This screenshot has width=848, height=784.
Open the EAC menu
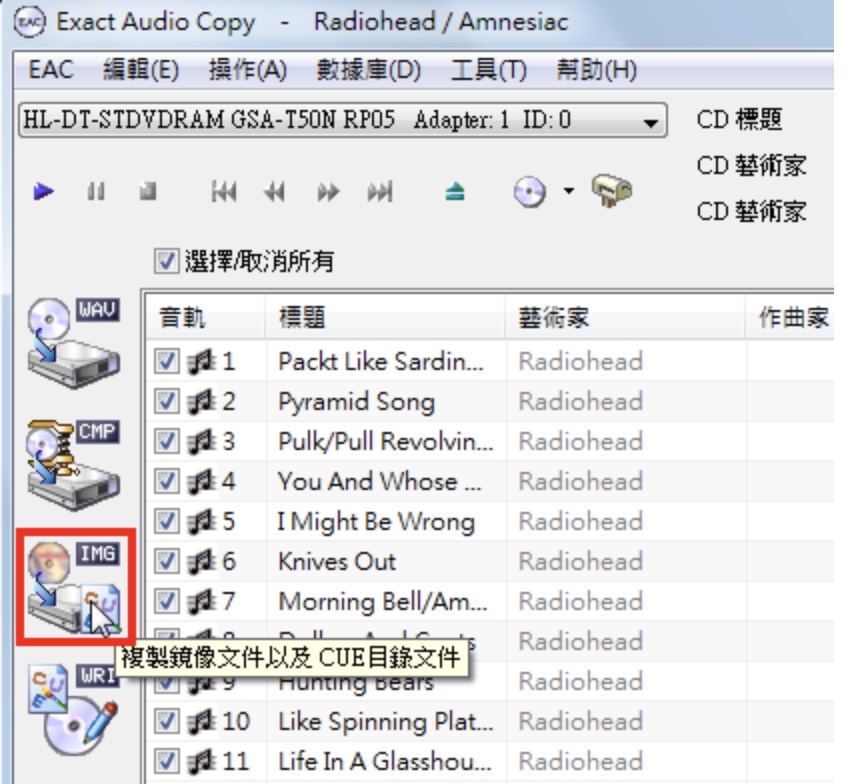pyautogui.click(x=51, y=70)
